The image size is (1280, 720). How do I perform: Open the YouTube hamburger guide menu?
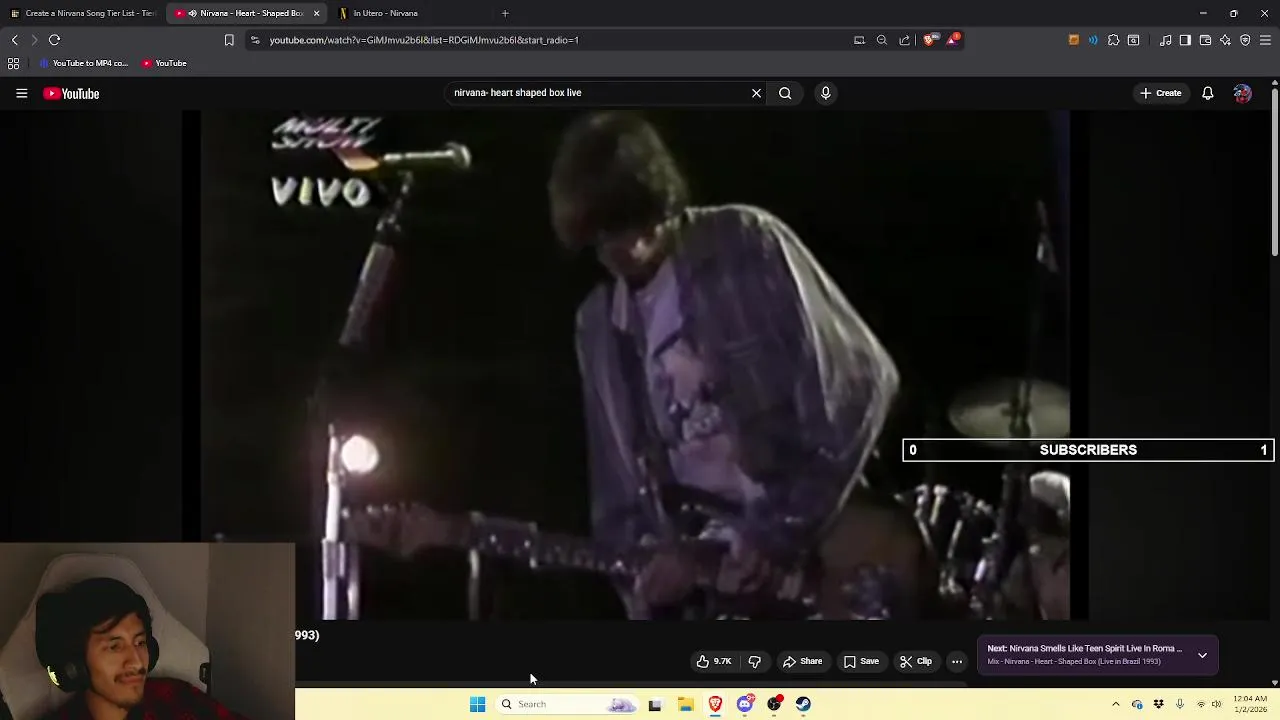point(21,93)
